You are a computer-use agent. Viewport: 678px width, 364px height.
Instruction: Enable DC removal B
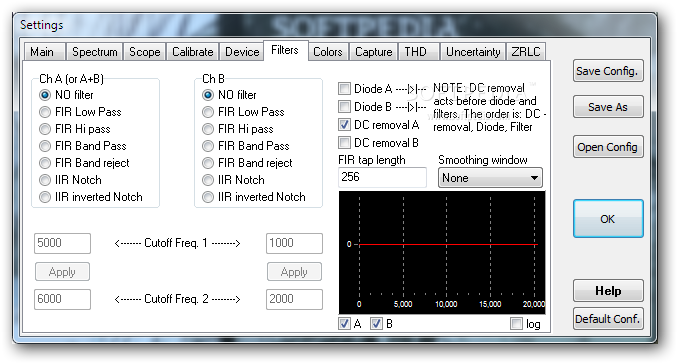[x=344, y=143]
